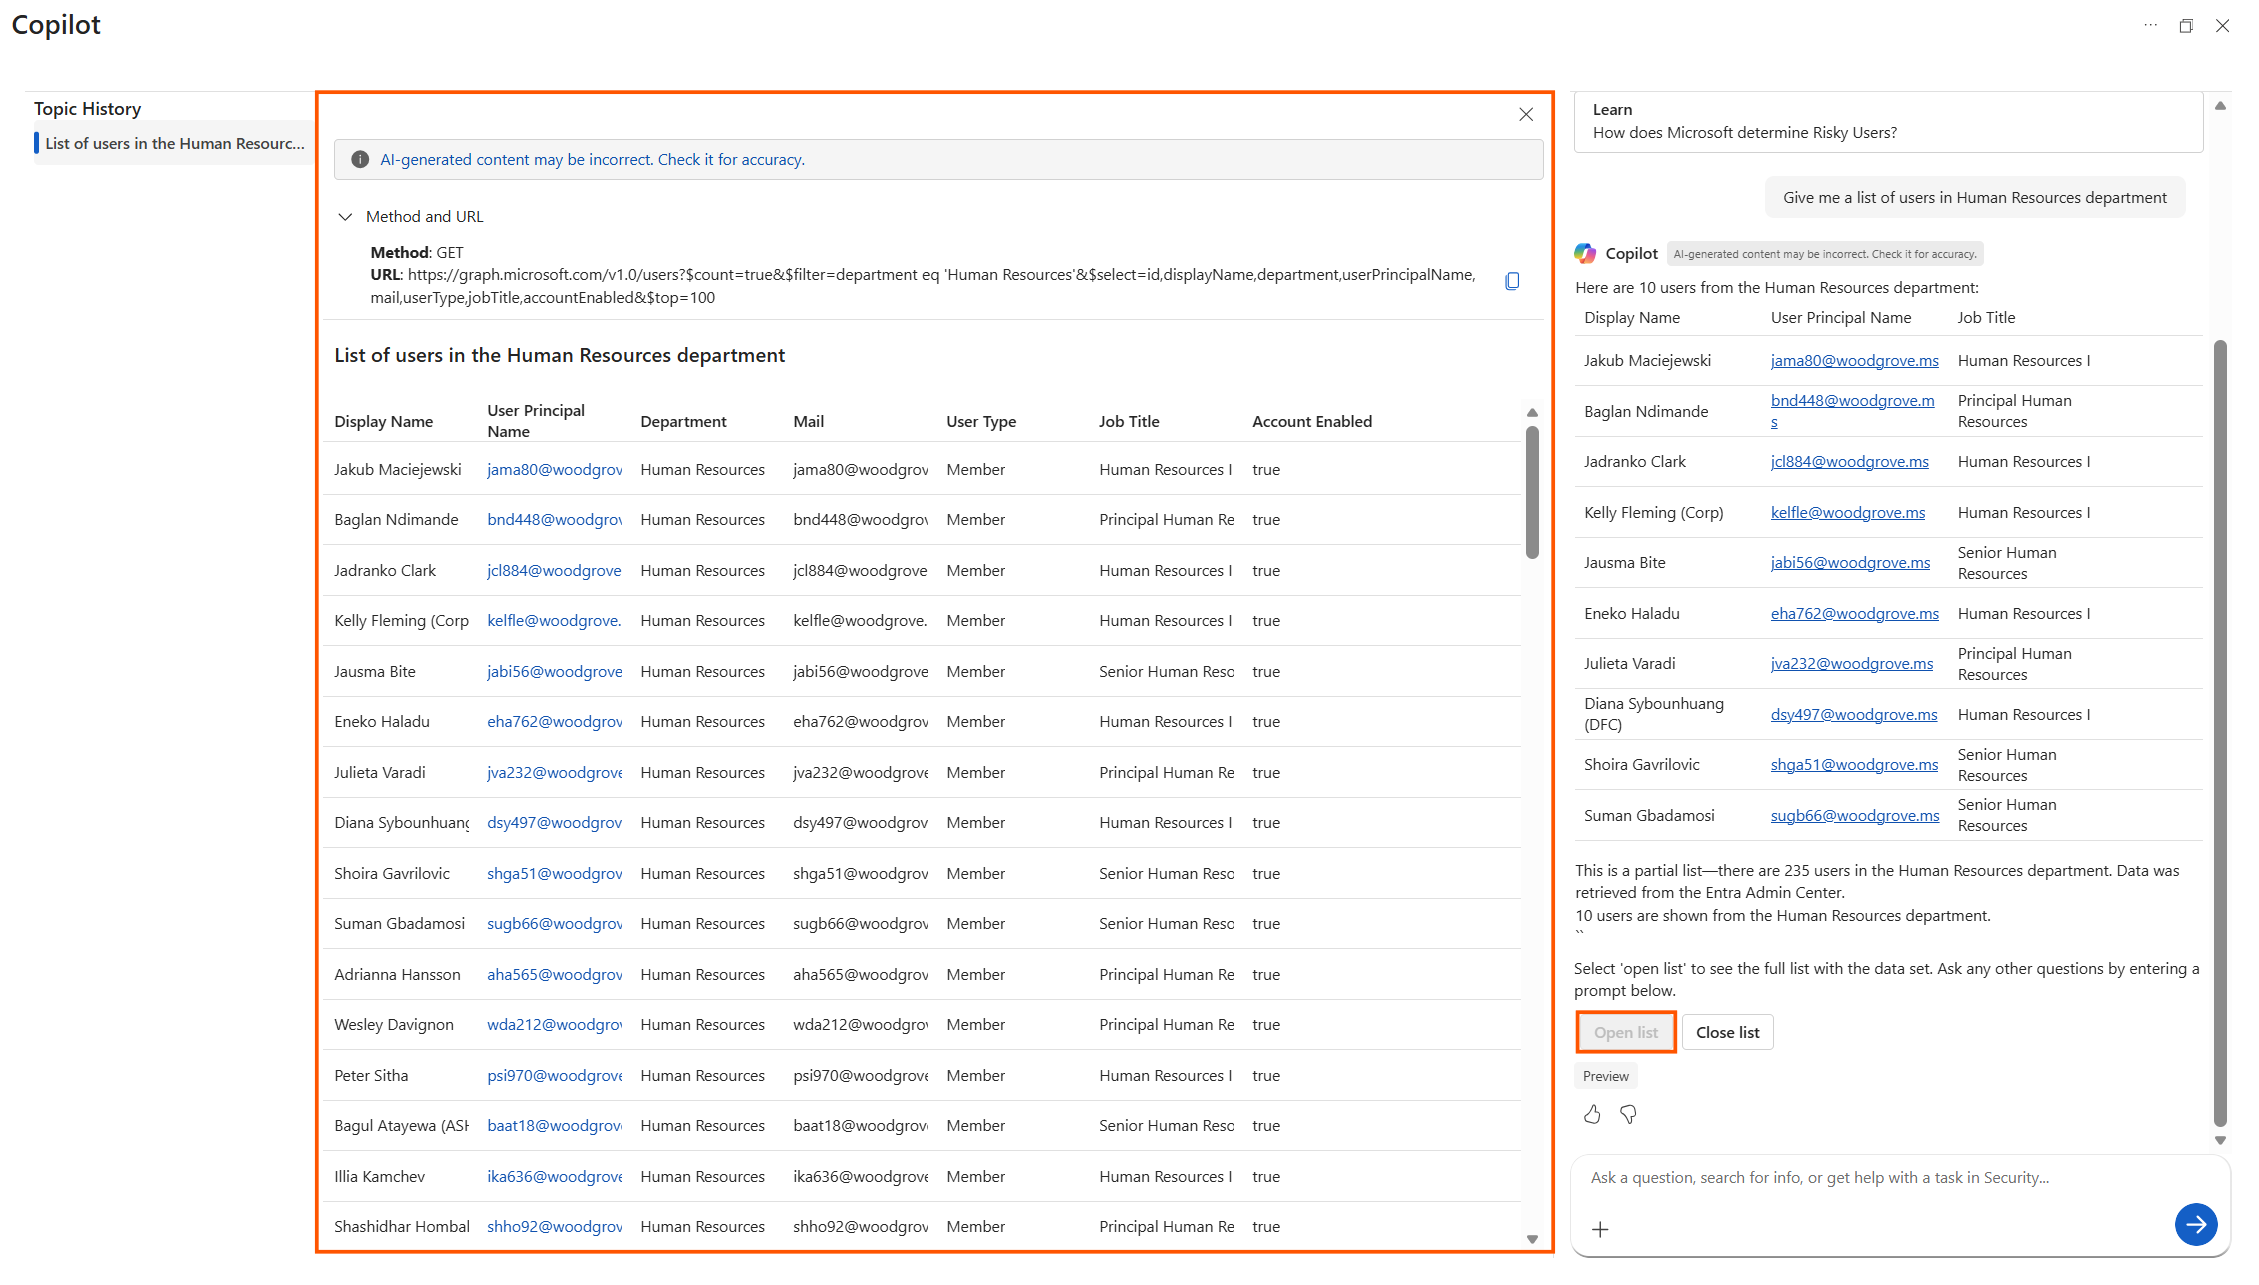Click the info icon in accuracy banner
Screen dimensions: 2259x1285
point(360,160)
